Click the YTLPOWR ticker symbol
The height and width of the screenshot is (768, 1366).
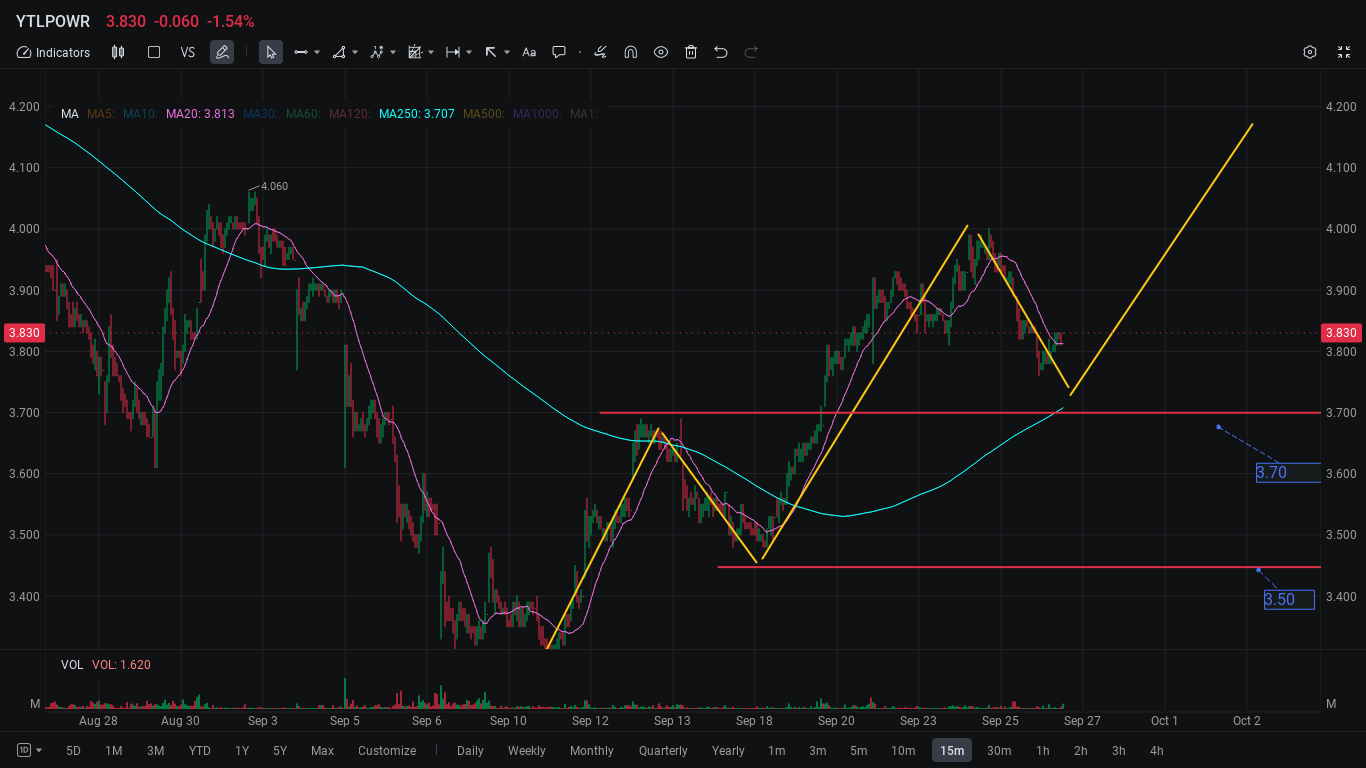53,21
